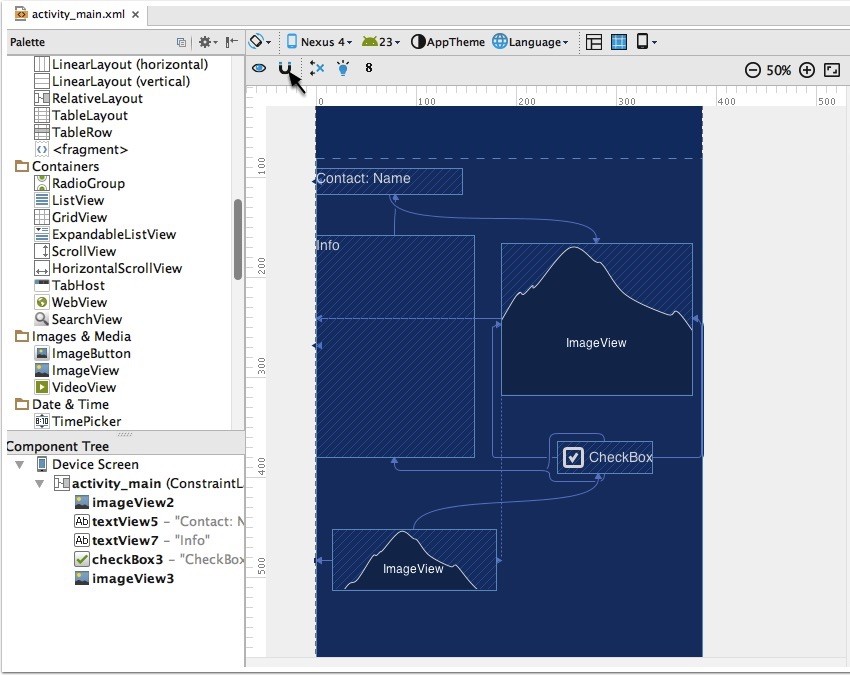
Task: Select bottom ImageView on blueprint
Action: pyautogui.click(x=414, y=560)
